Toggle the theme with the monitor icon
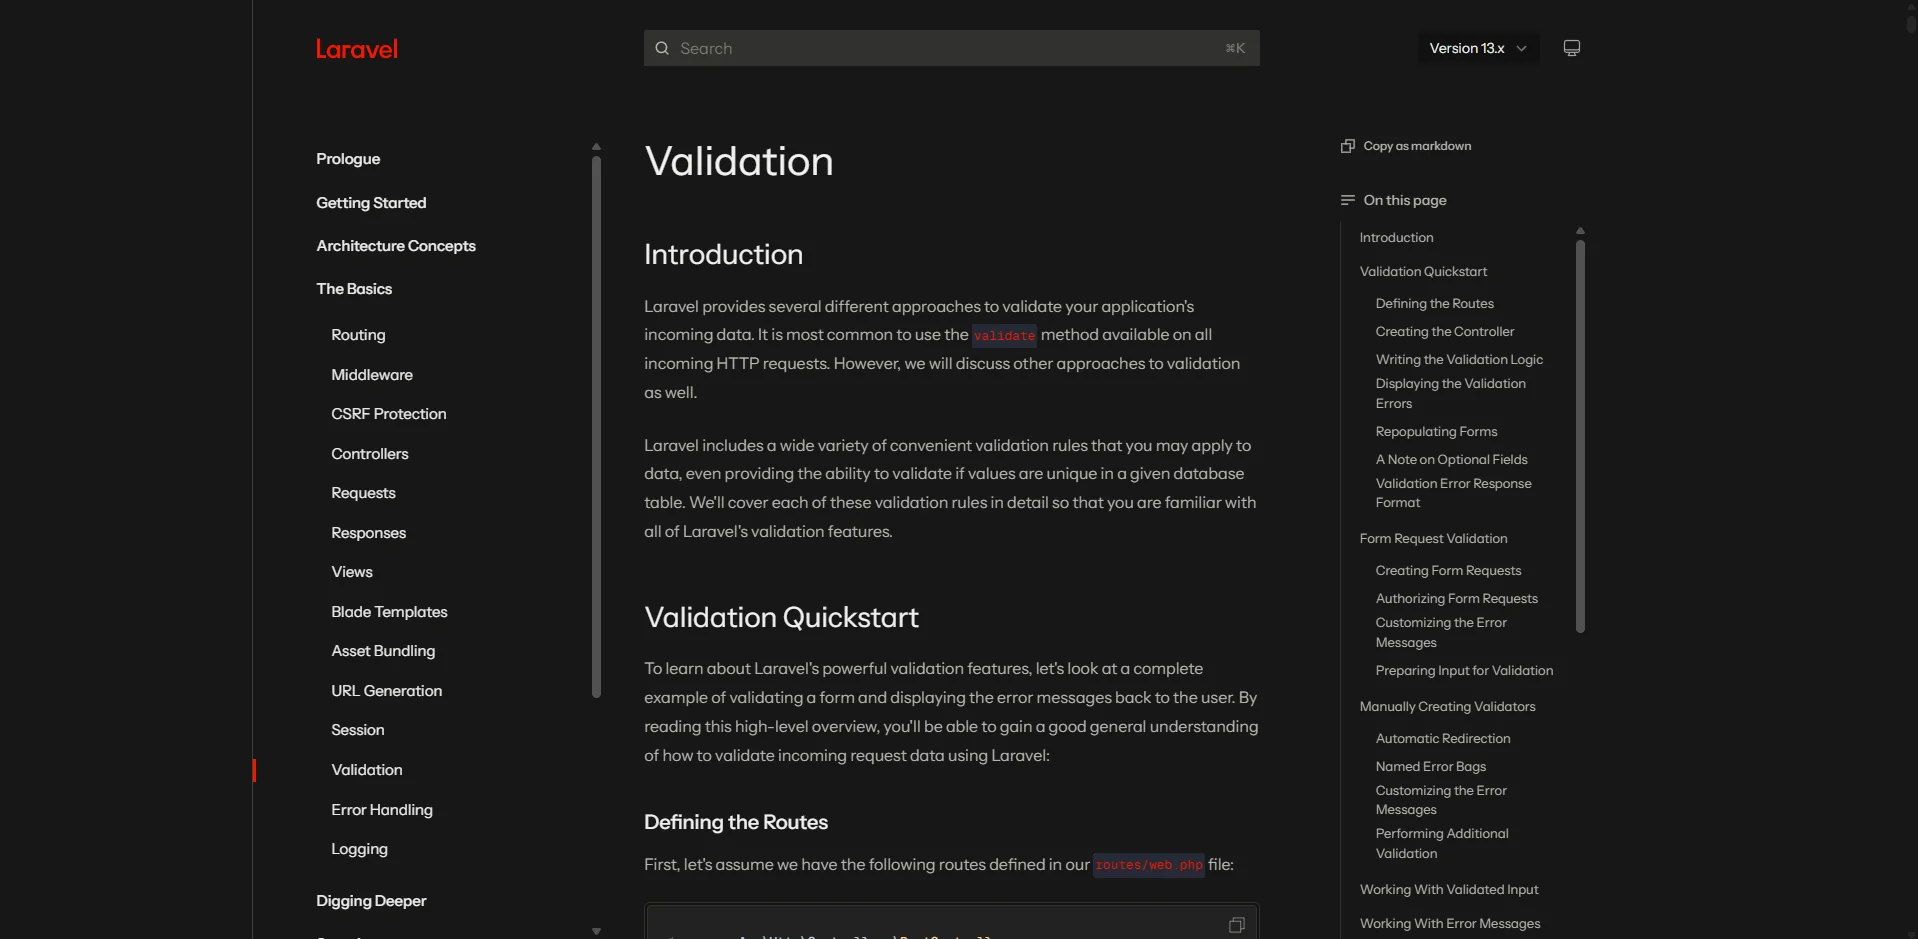The image size is (1918, 939). [1572, 48]
